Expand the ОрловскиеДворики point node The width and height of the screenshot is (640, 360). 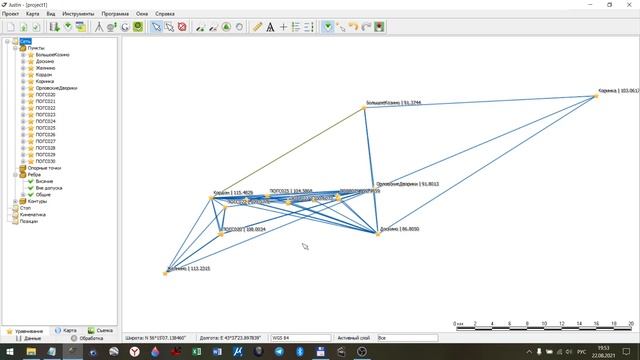pyautogui.click(x=23, y=88)
